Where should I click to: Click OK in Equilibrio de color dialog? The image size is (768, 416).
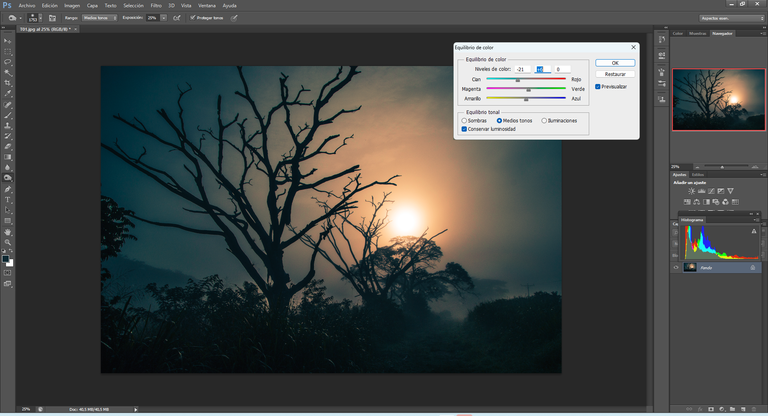tap(615, 63)
